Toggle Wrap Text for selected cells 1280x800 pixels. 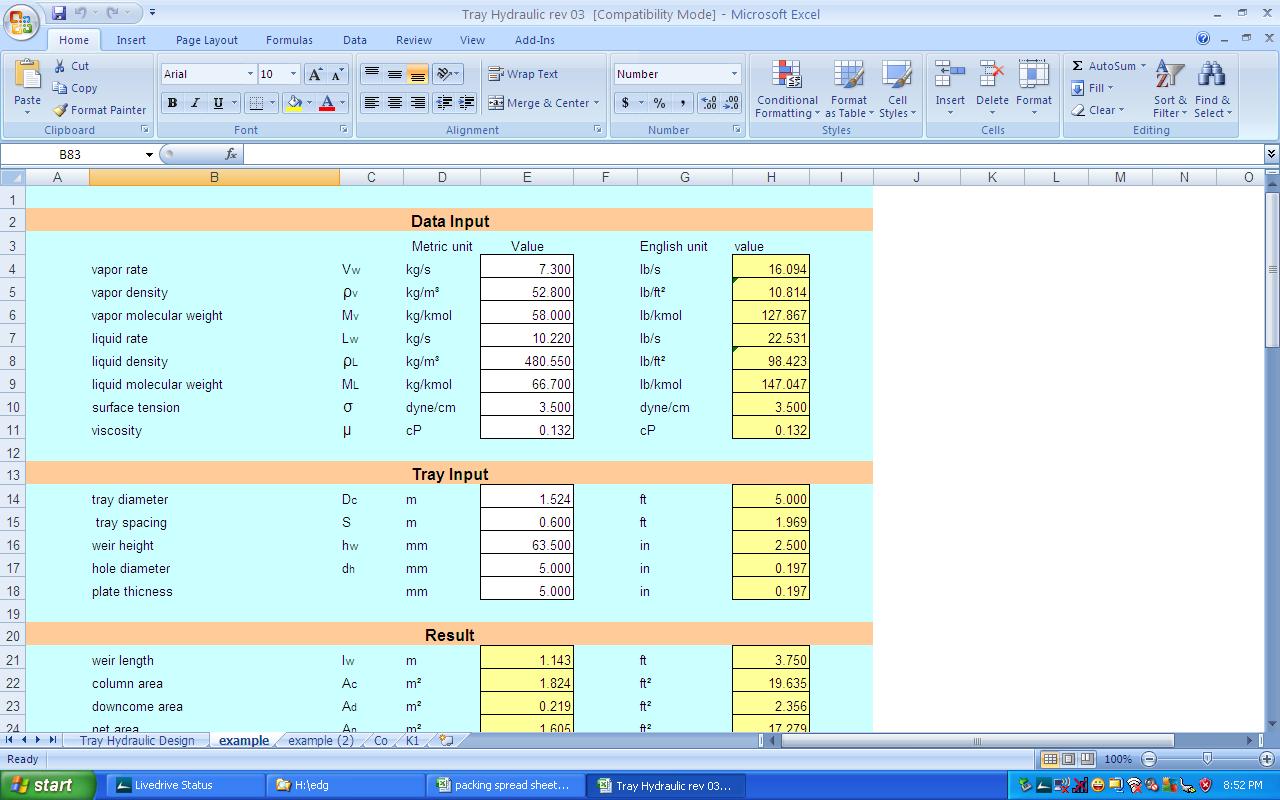(523, 74)
